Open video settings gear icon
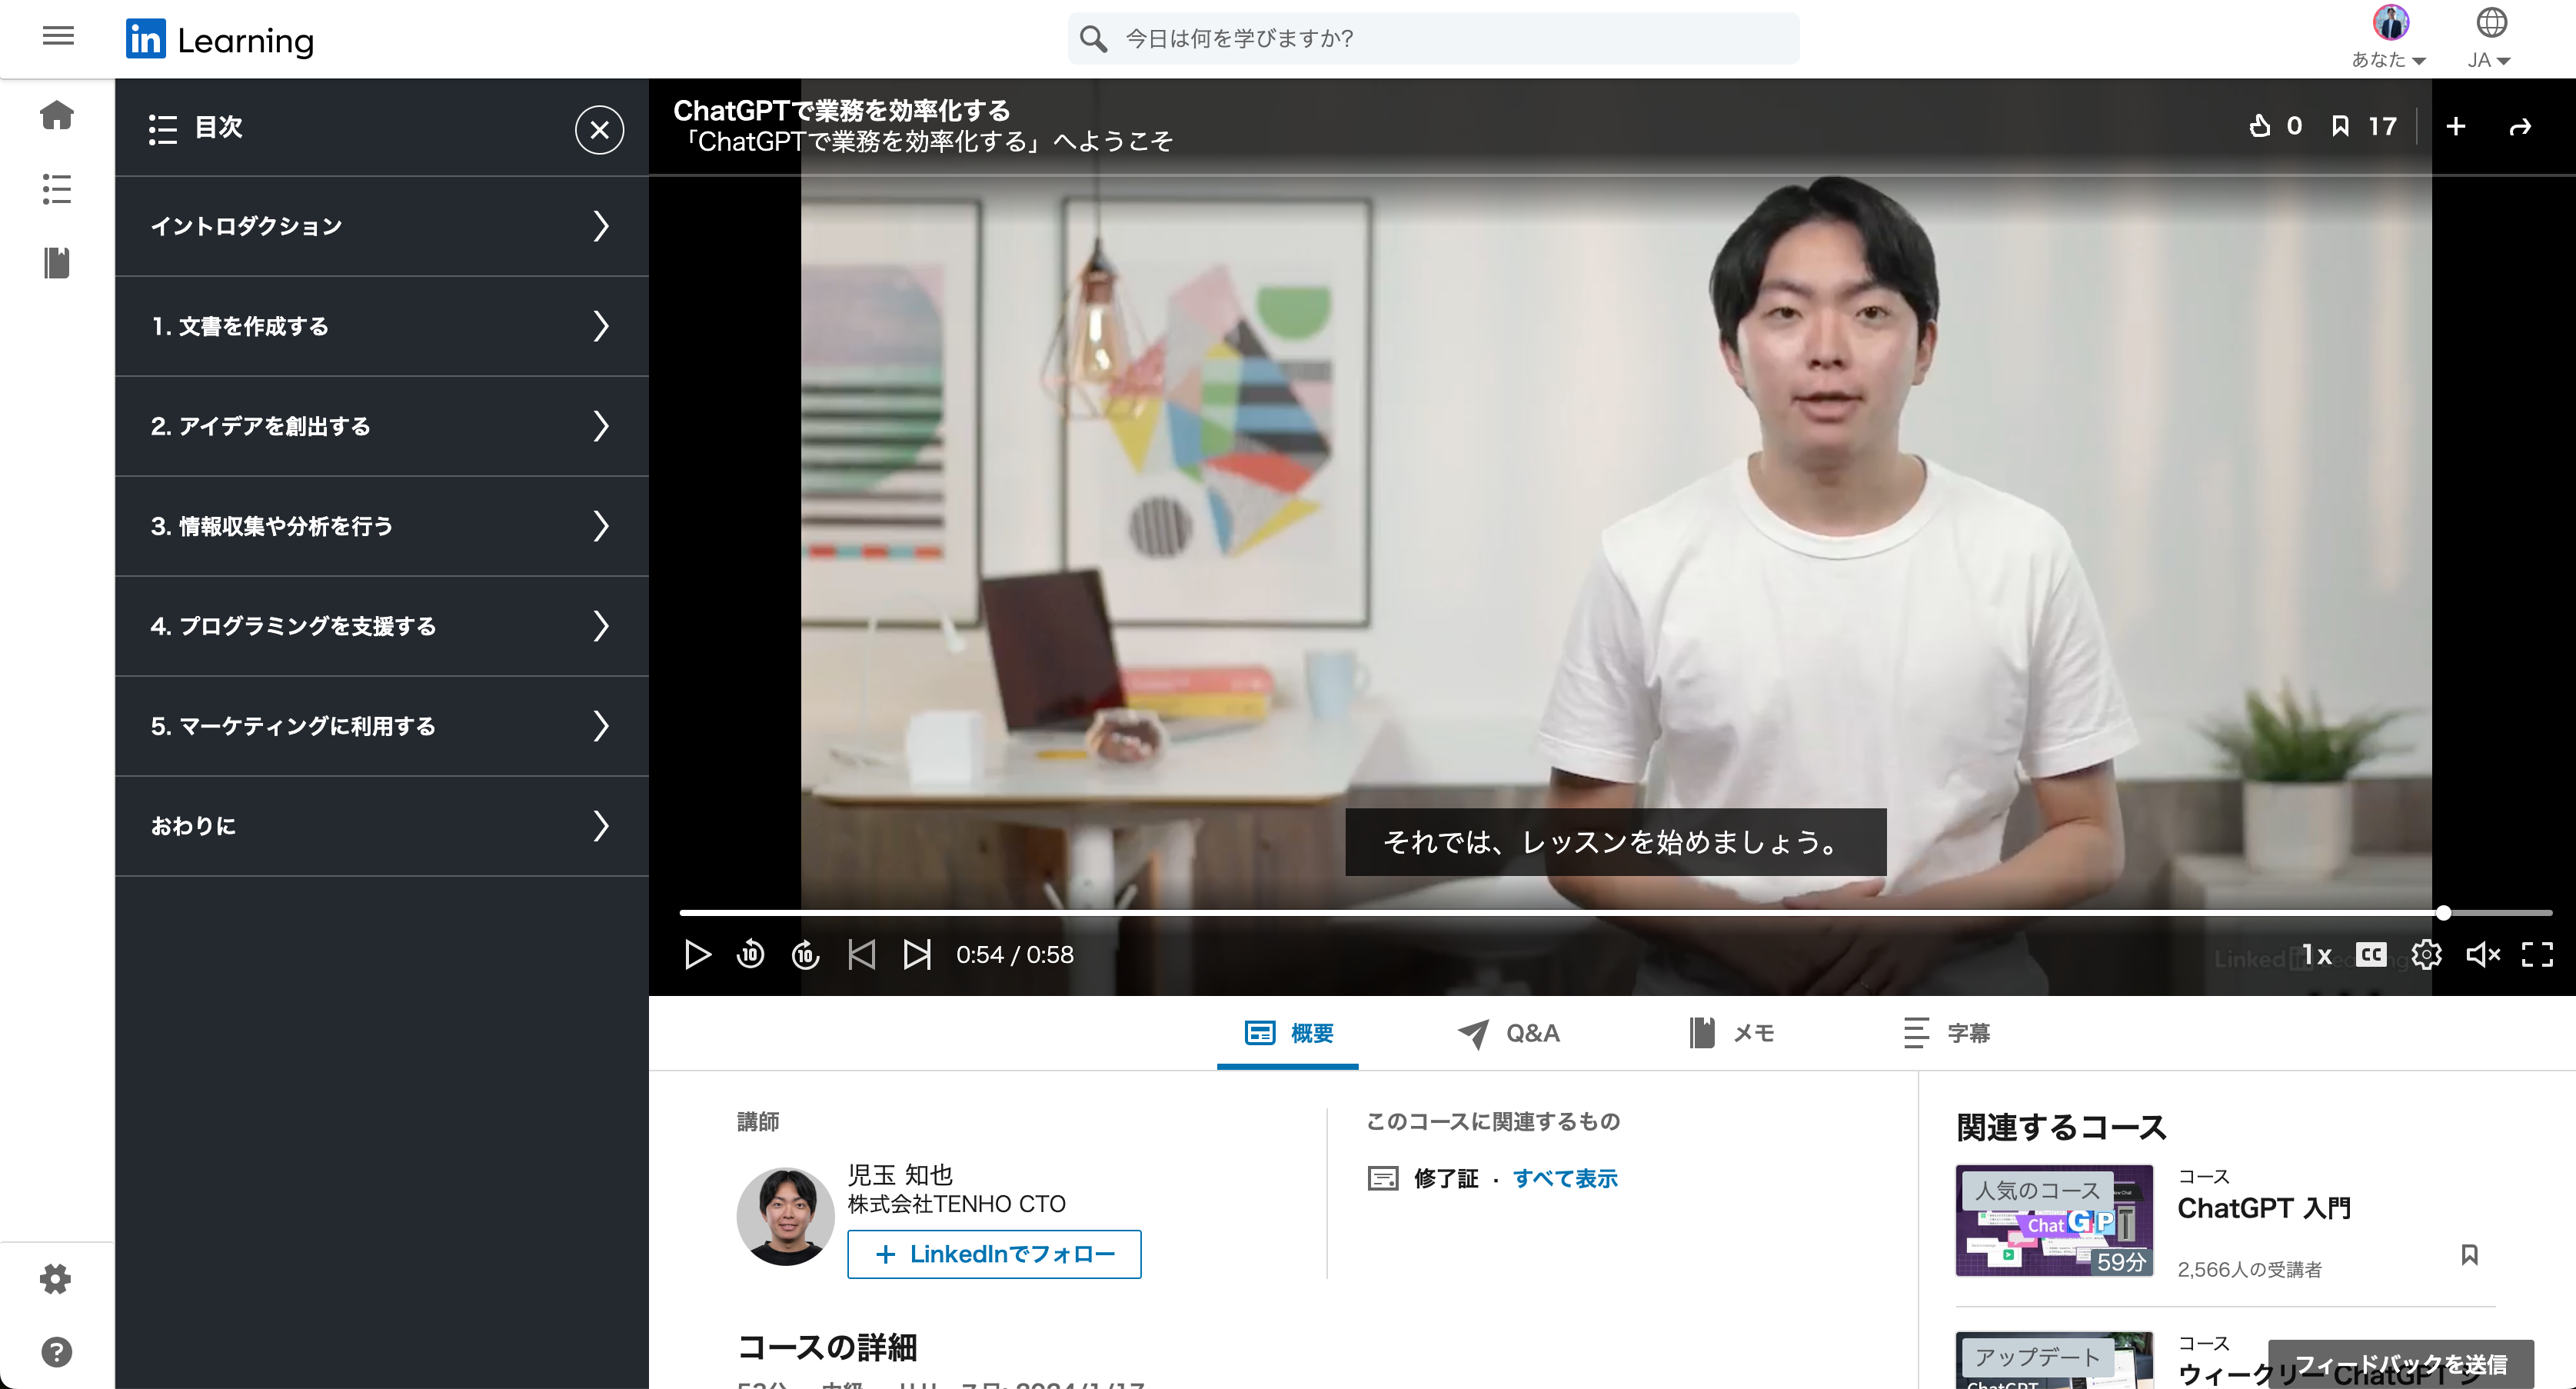 click(x=2426, y=955)
